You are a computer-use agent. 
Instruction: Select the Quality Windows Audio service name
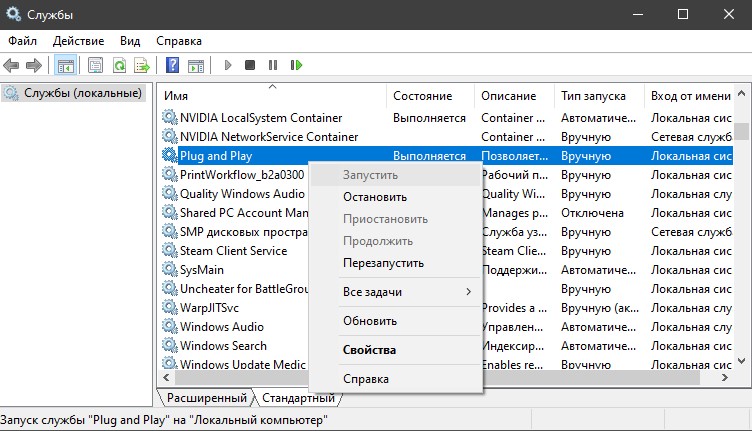click(242, 194)
